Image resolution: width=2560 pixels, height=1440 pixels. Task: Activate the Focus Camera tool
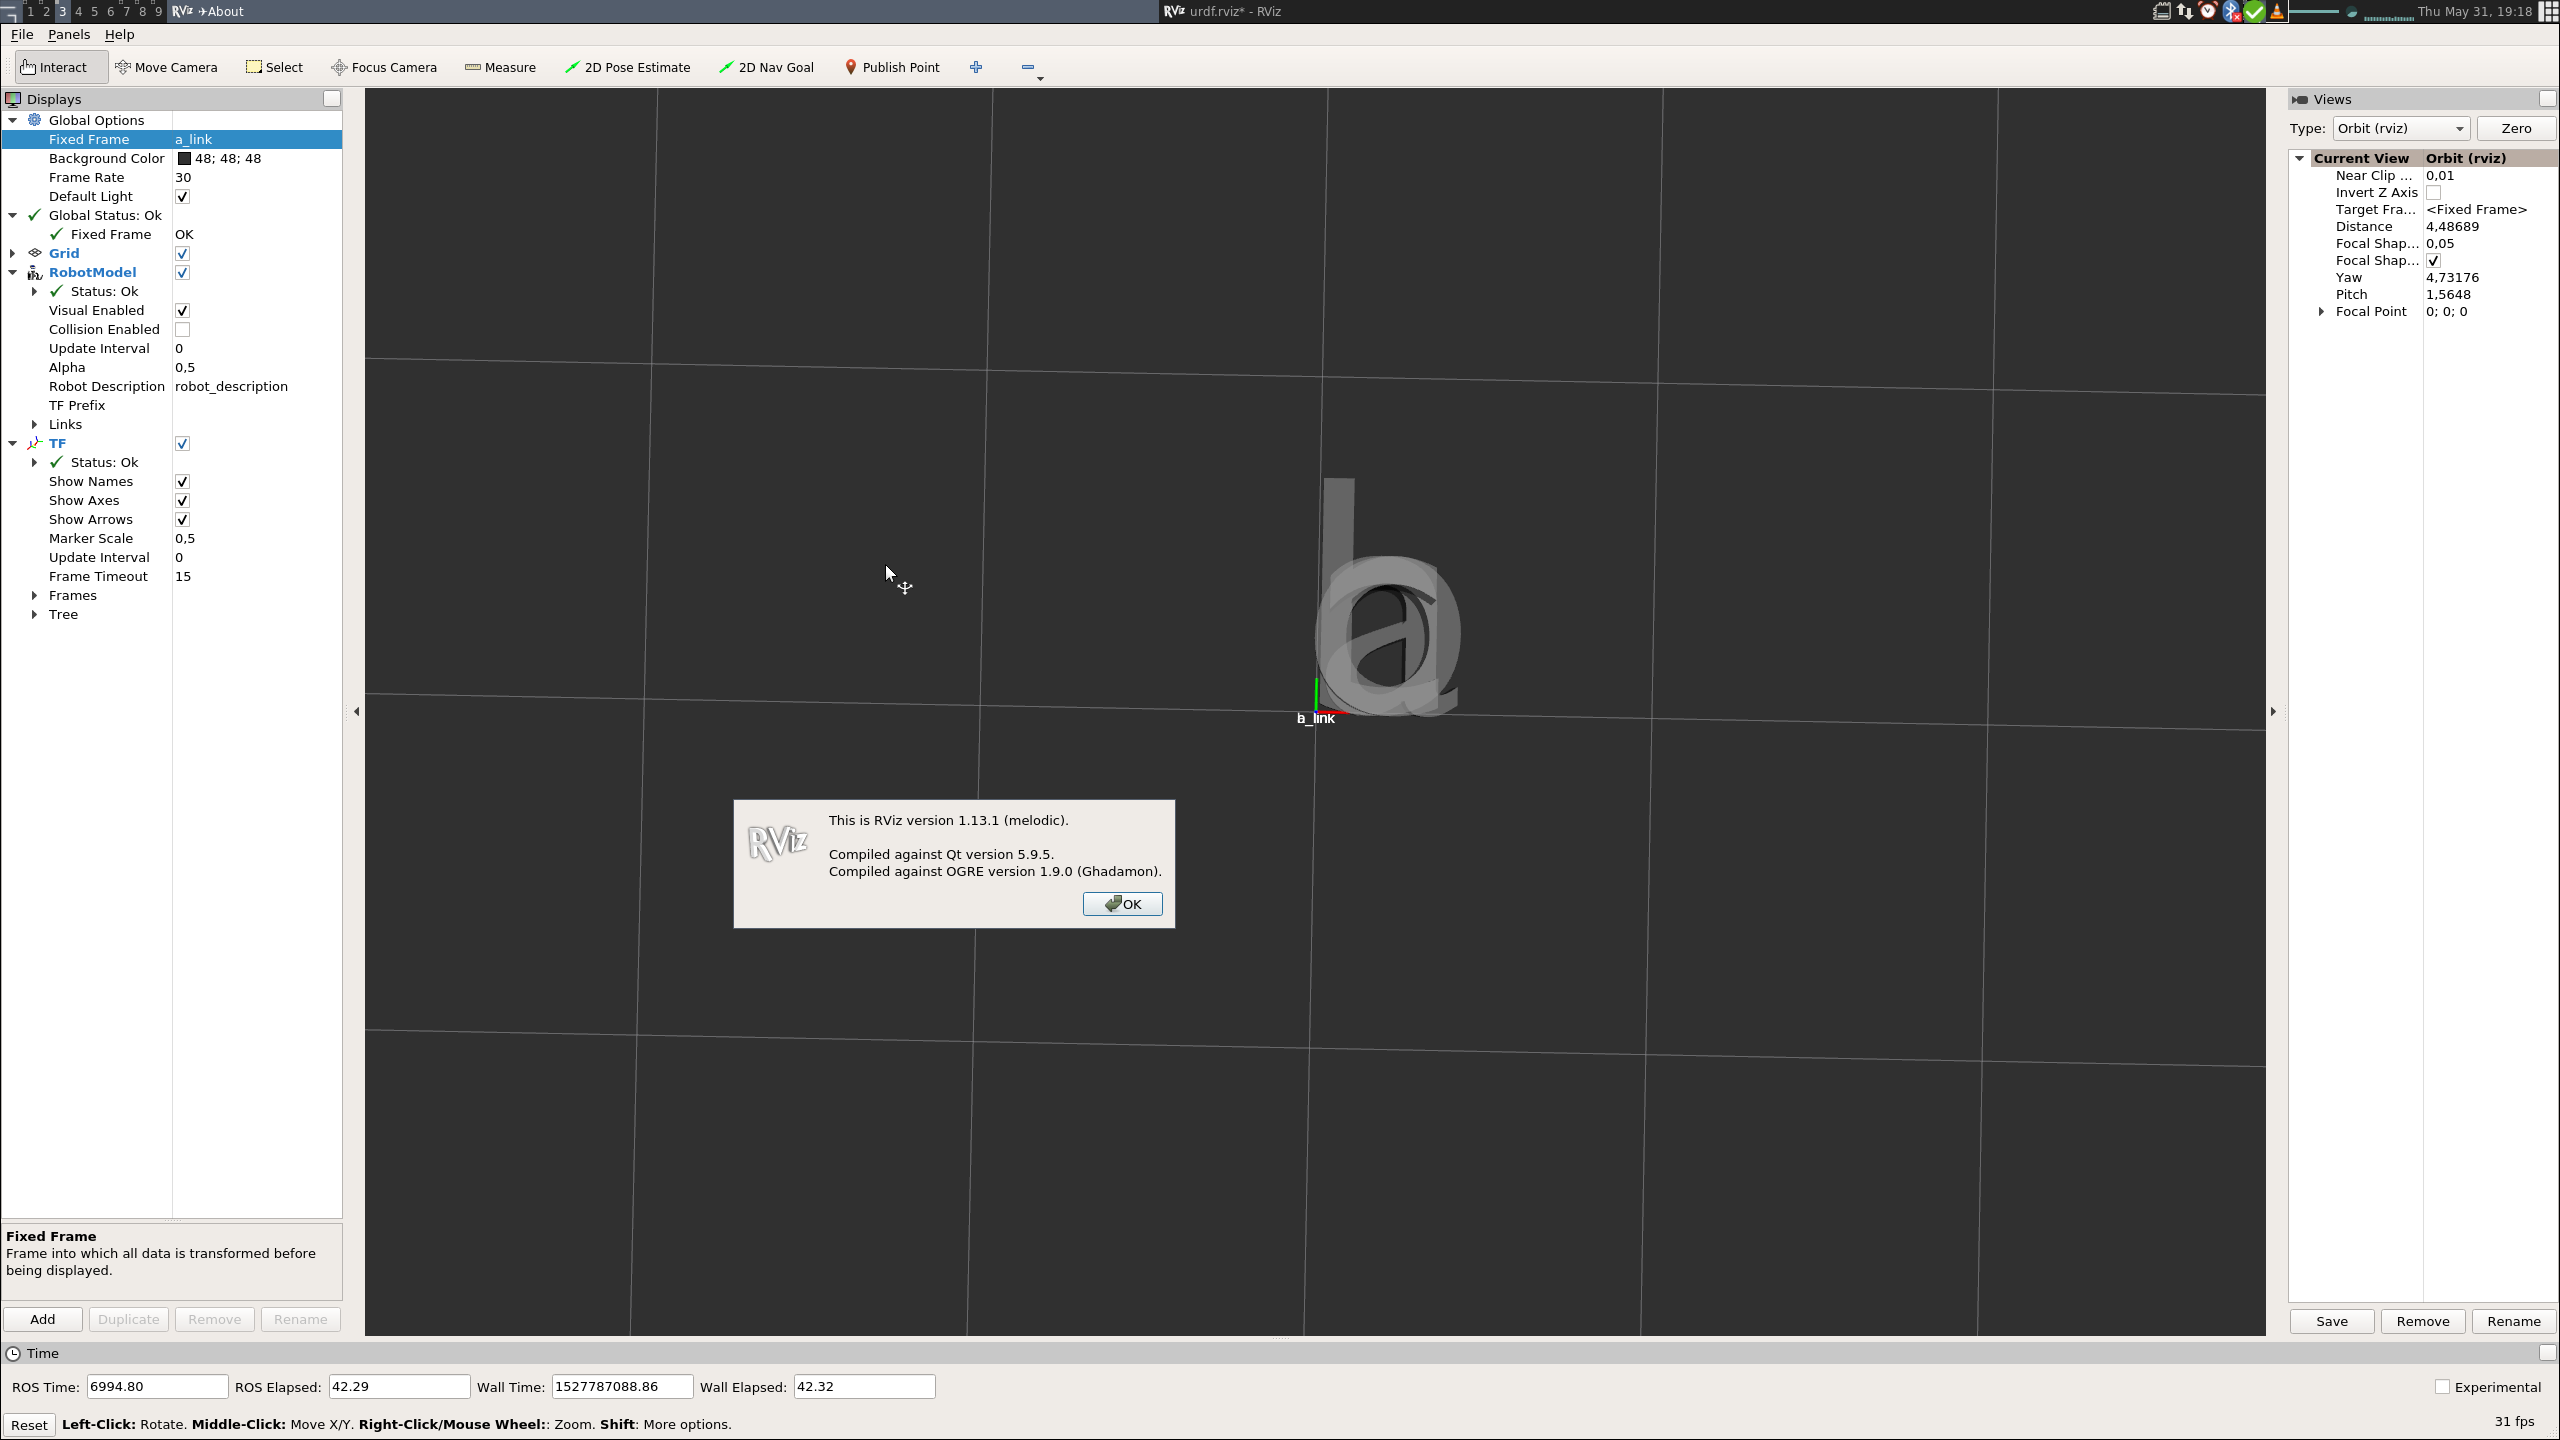(384, 67)
